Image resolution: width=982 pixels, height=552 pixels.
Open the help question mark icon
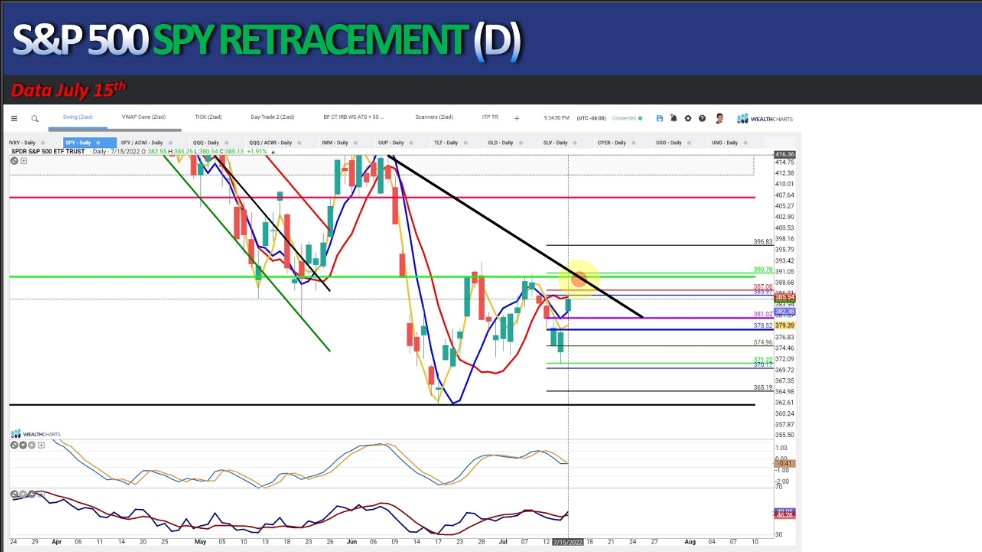coord(702,118)
